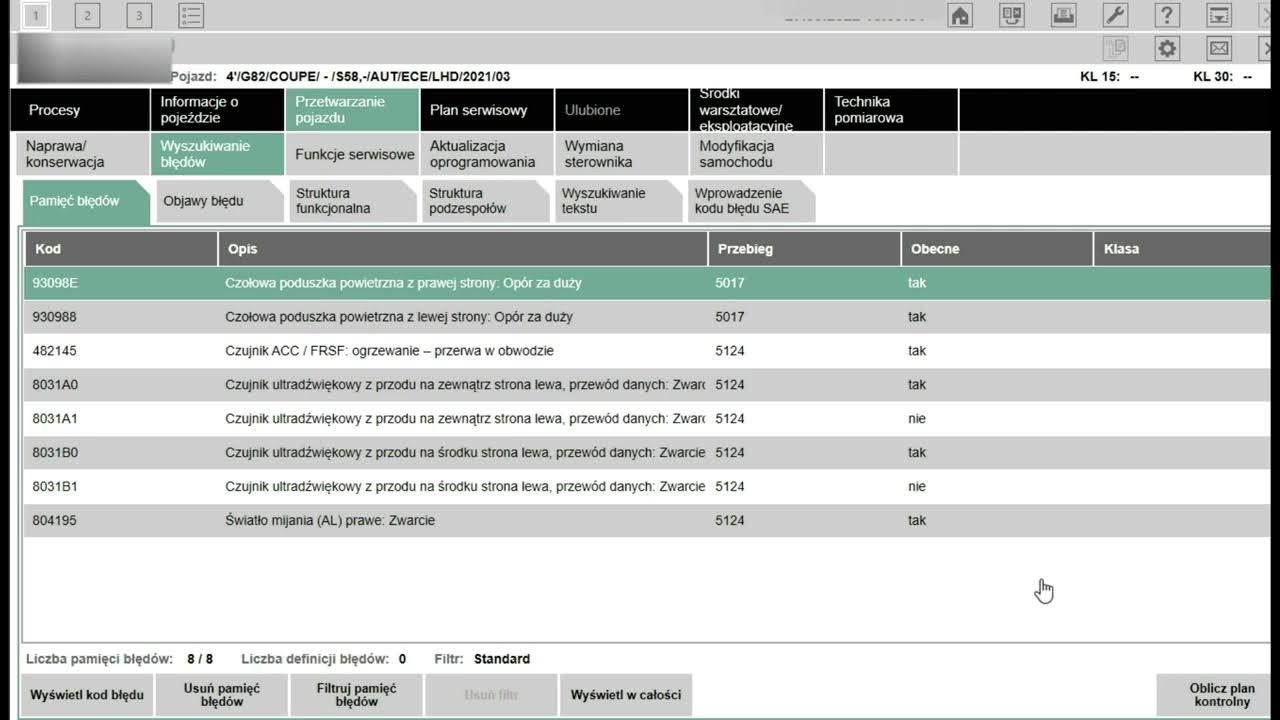This screenshot has height=720, width=1280.
Task: Switch to Pamięć błędów tab
Action: [x=86, y=201]
